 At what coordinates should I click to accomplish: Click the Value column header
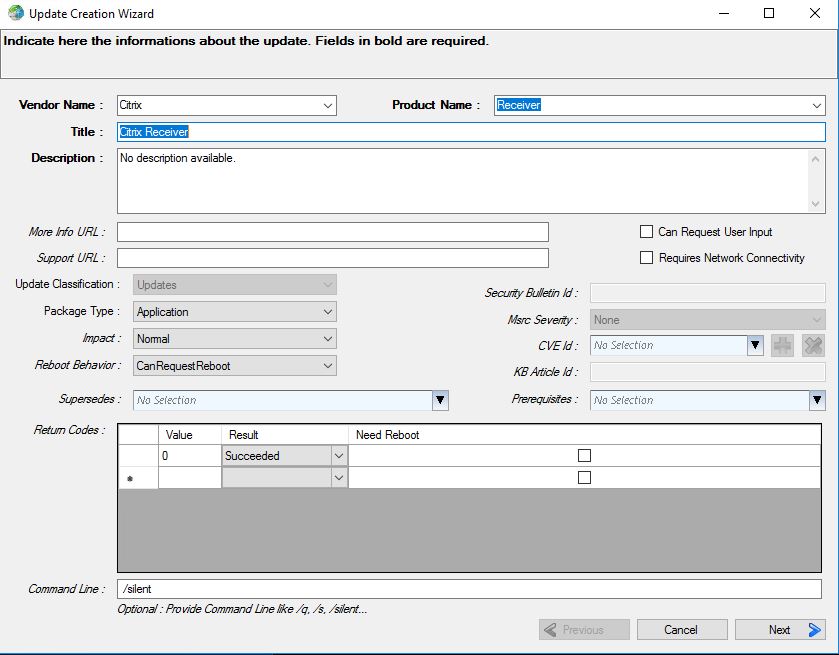[x=189, y=435]
